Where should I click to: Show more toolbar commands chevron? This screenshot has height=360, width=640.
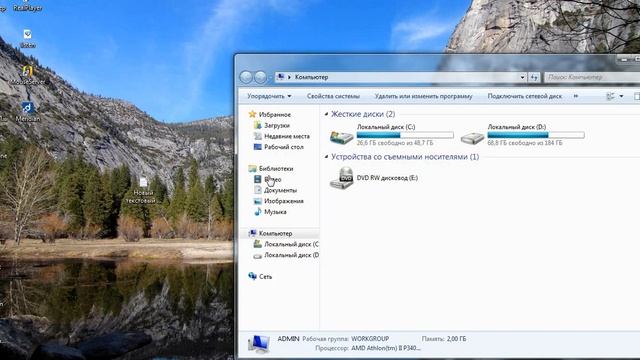pos(576,96)
